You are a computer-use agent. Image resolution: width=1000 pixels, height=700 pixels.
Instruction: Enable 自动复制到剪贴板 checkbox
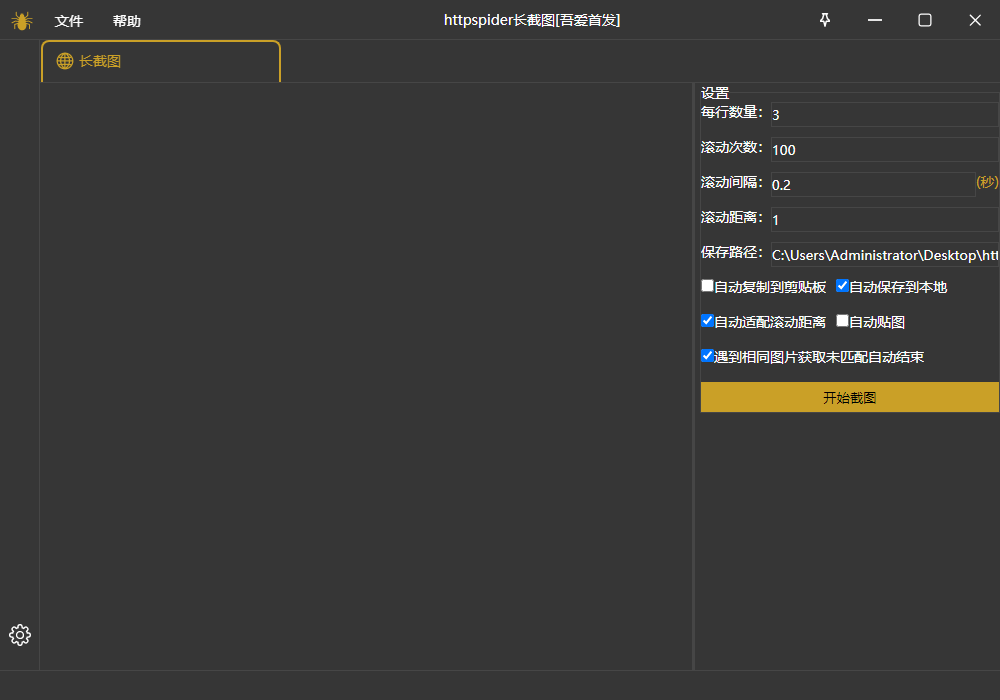click(707, 285)
